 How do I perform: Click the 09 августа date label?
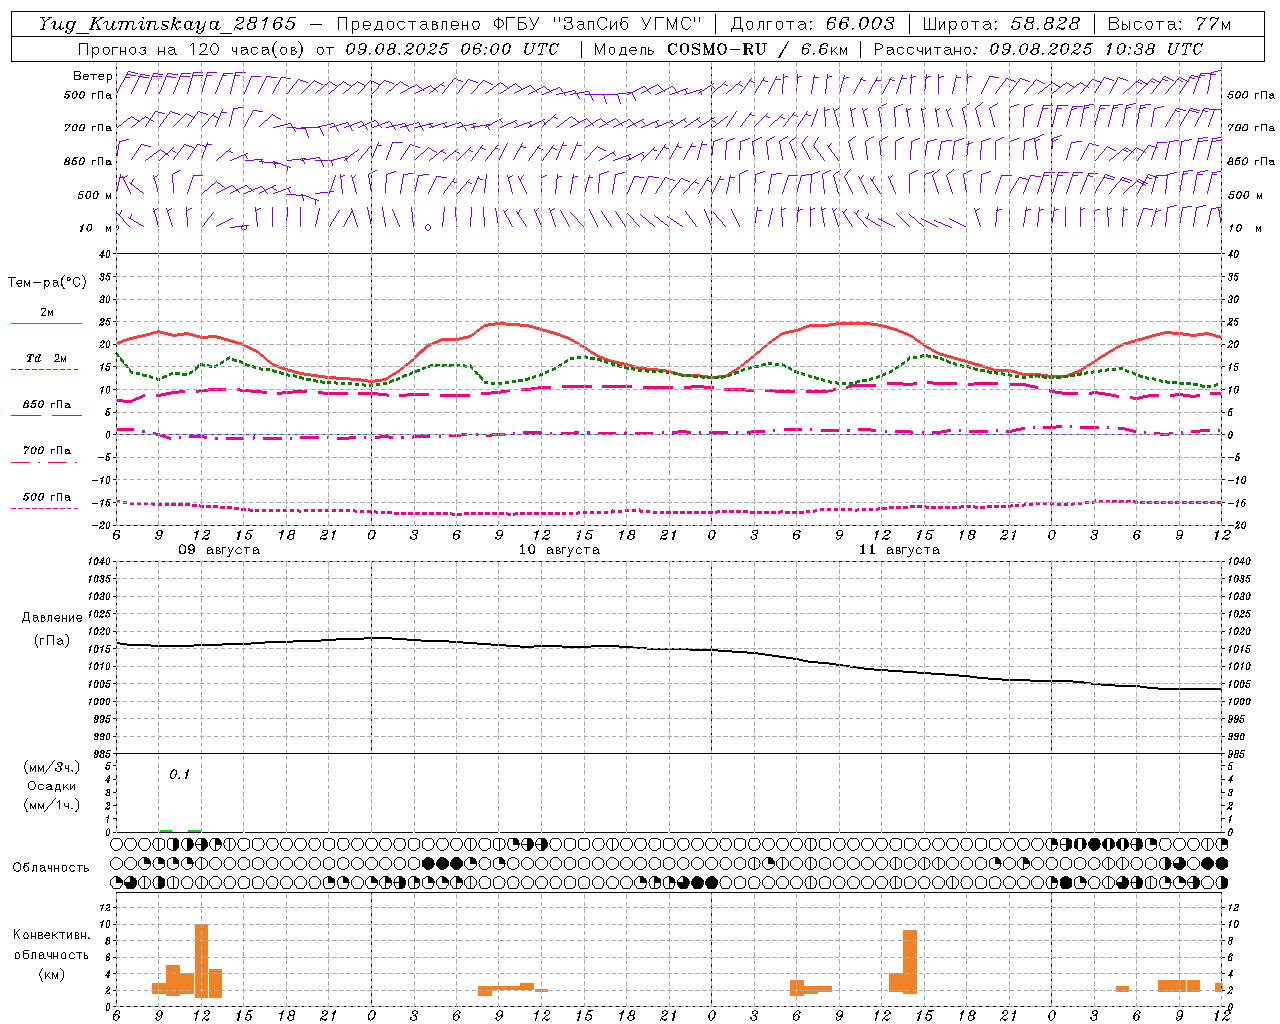(x=219, y=550)
